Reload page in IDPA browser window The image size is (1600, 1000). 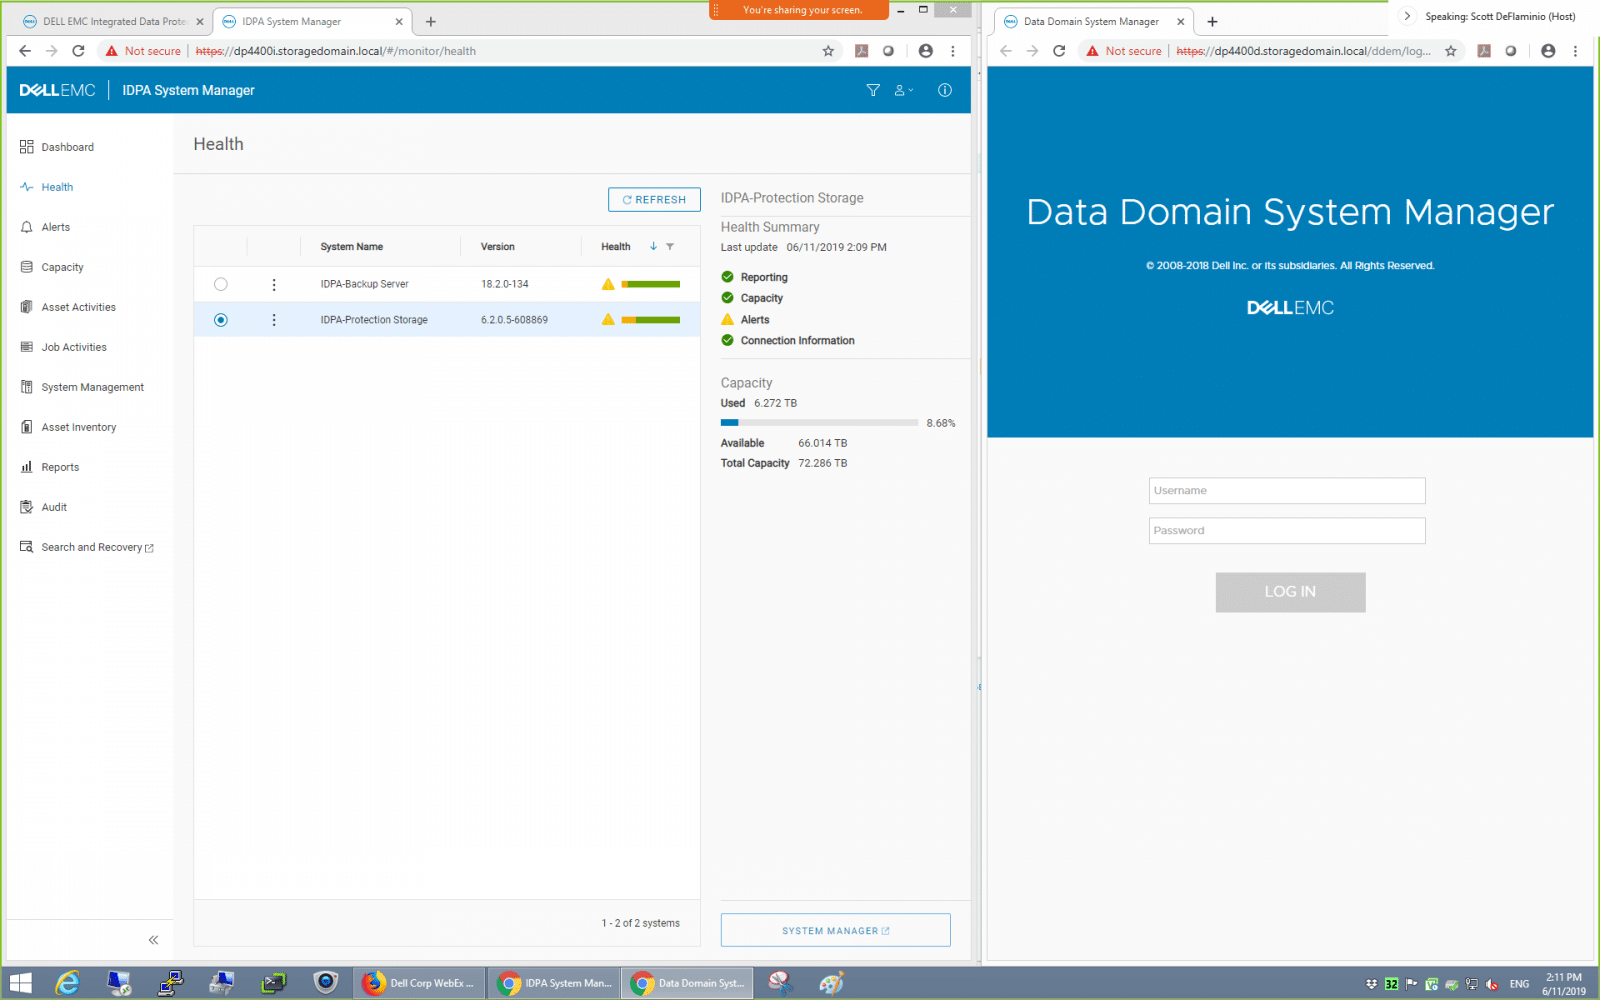[78, 51]
